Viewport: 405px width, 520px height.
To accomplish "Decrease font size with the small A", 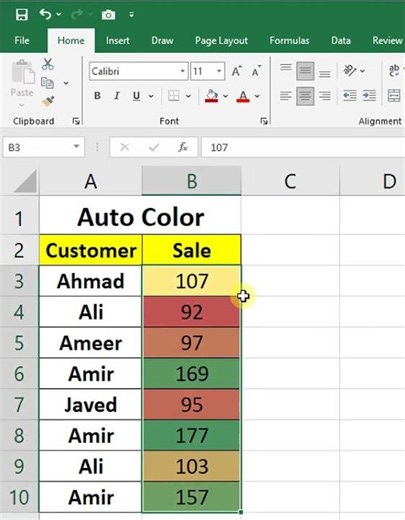I will [256, 71].
